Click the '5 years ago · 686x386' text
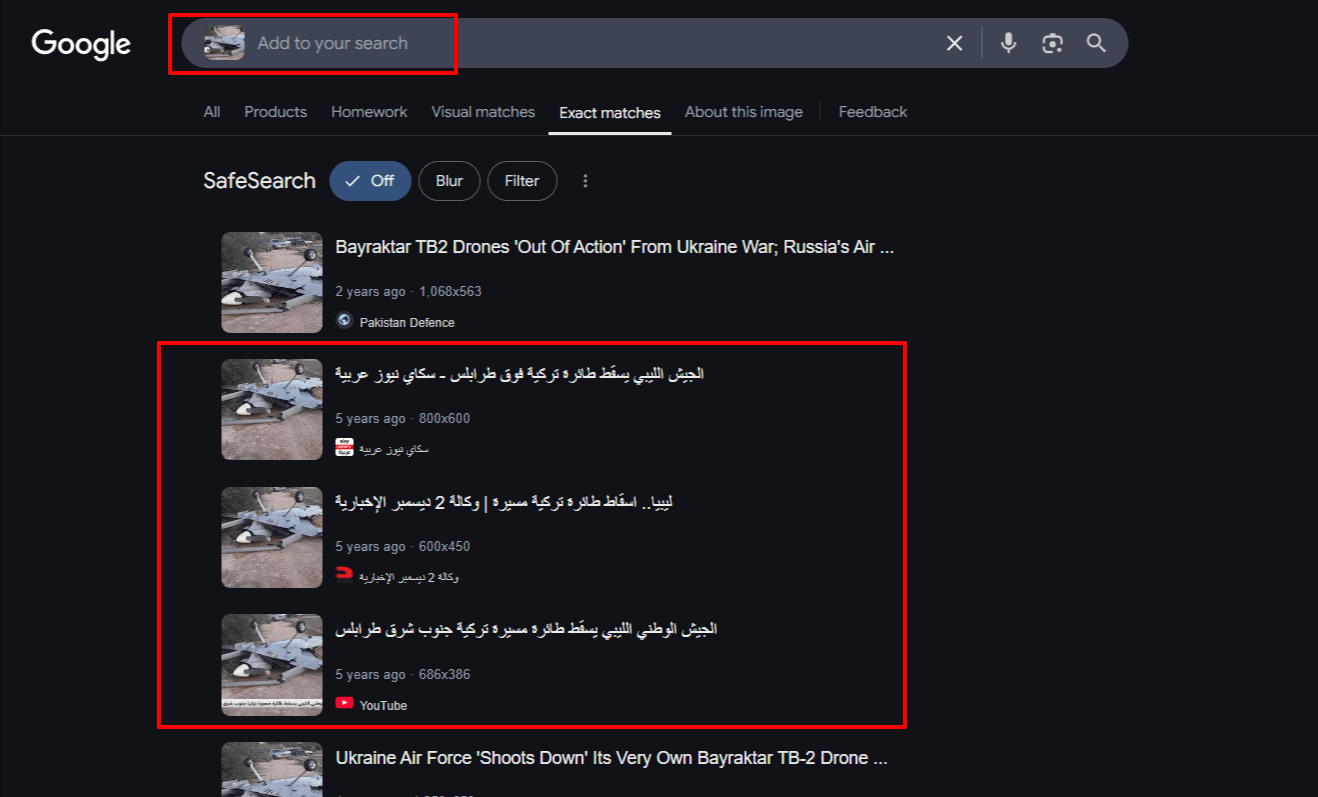This screenshot has height=797, width=1318. pyautogui.click(x=402, y=675)
